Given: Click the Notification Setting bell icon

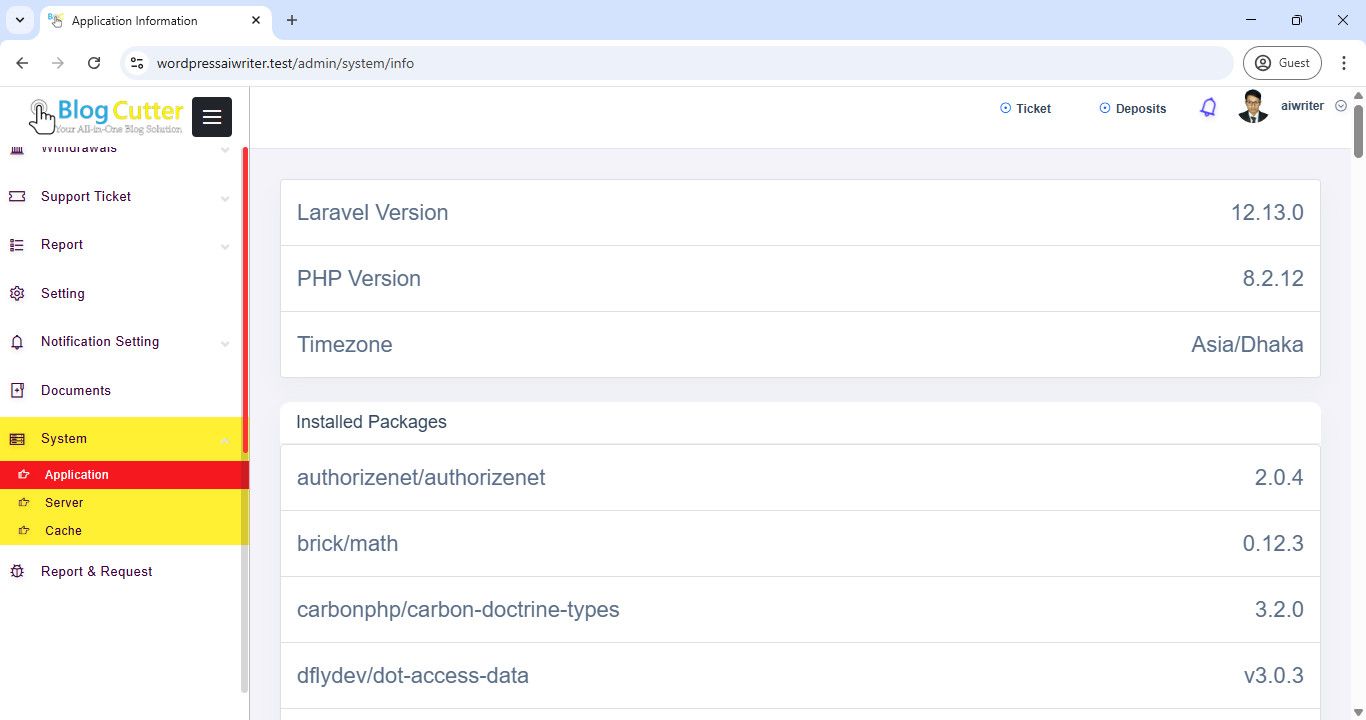Looking at the screenshot, I should point(17,342).
